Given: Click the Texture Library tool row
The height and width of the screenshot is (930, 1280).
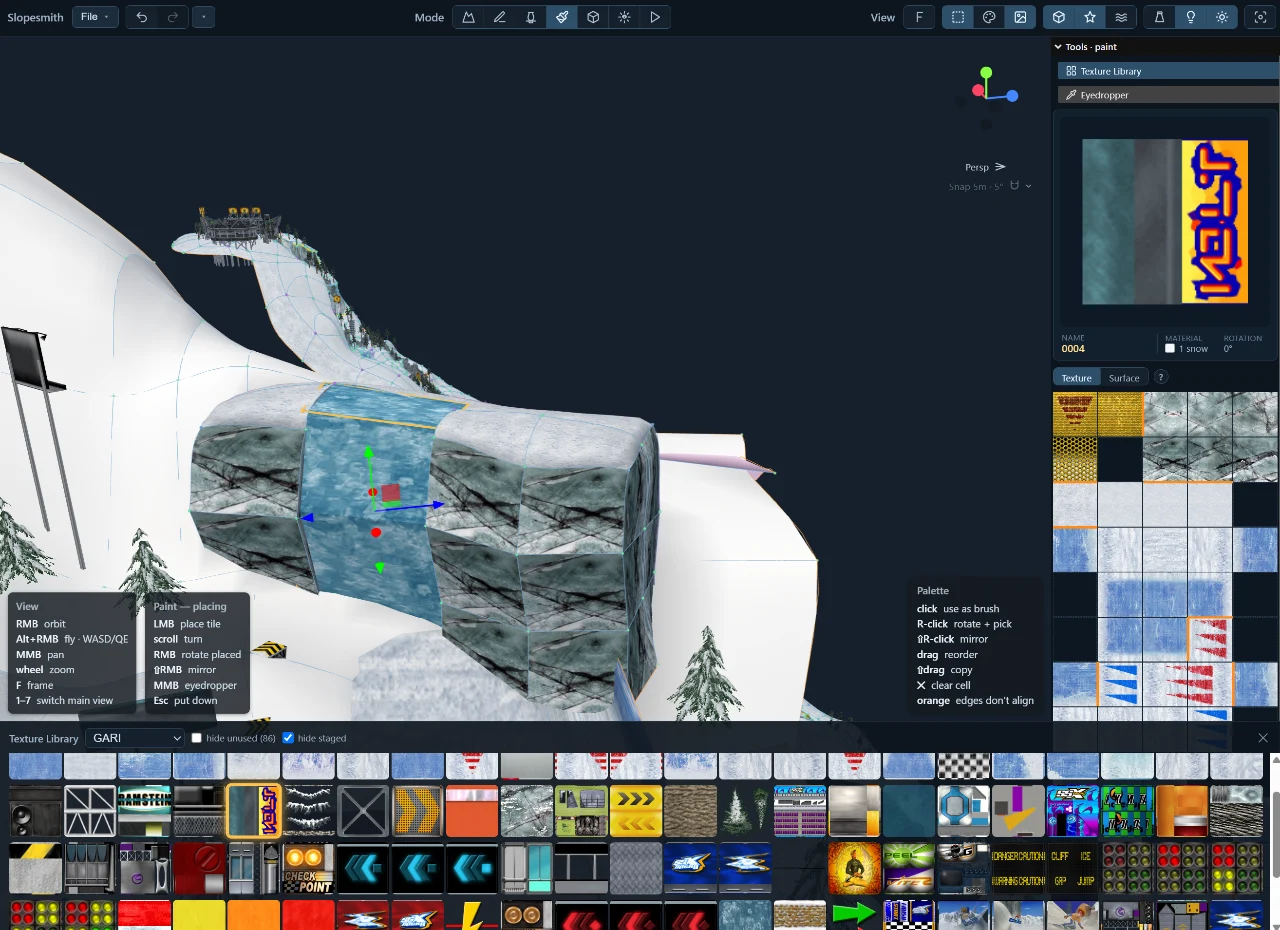Looking at the screenshot, I should 1168,71.
